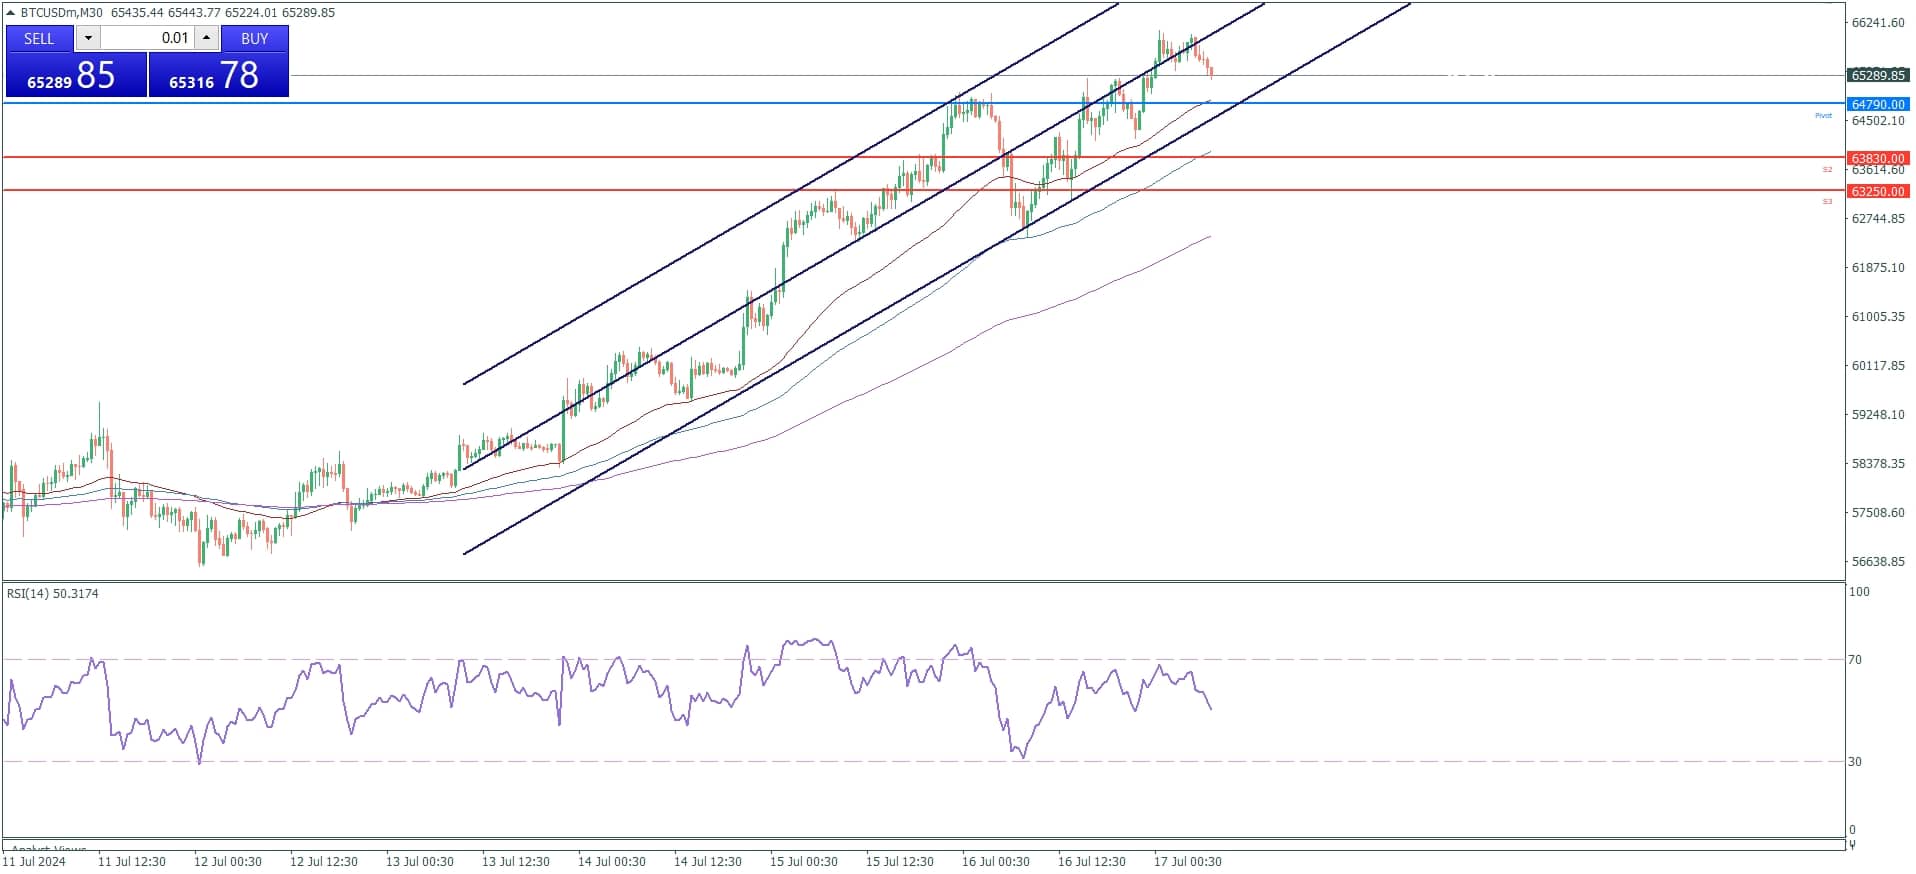Click the 64502.10 price axis value

[x=1878, y=121]
